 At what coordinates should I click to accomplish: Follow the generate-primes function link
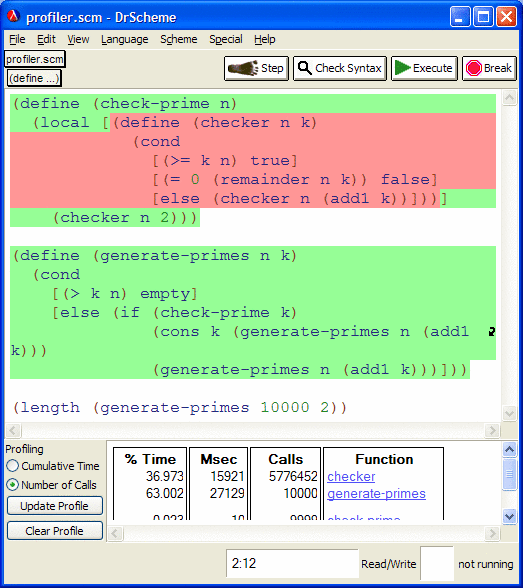click(376, 494)
